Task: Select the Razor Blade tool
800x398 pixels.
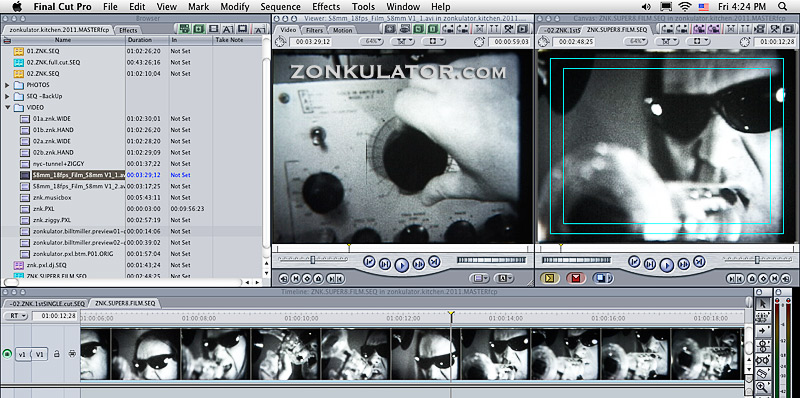Action: (763, 373)
